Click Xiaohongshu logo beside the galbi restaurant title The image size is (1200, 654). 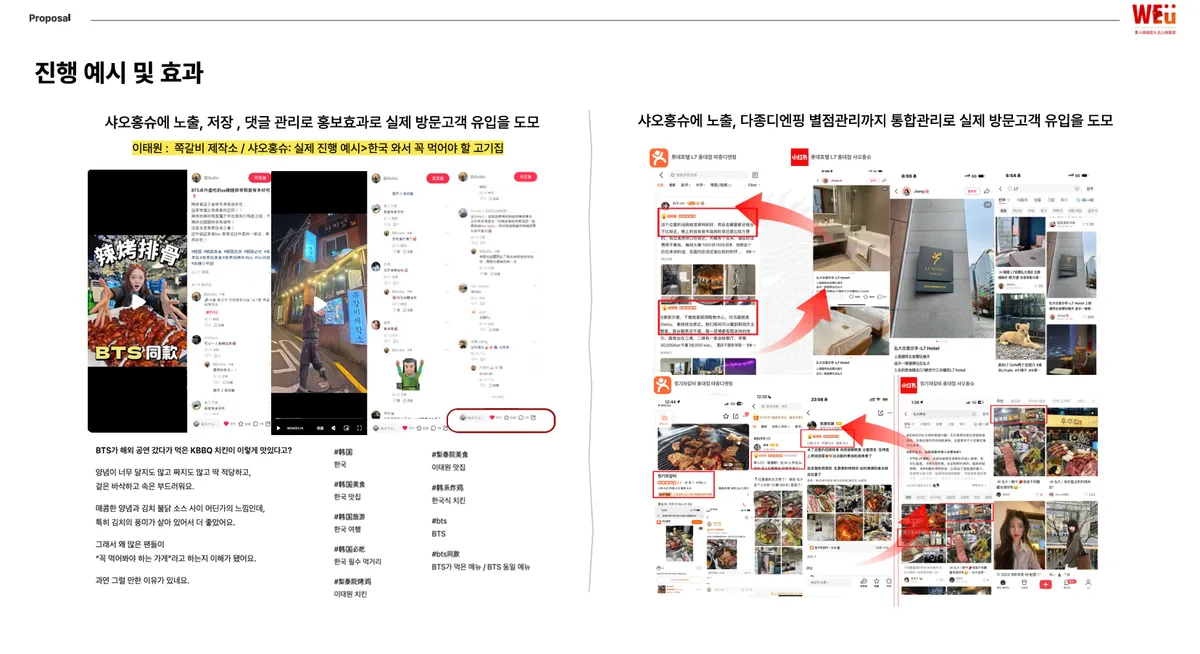909,385
